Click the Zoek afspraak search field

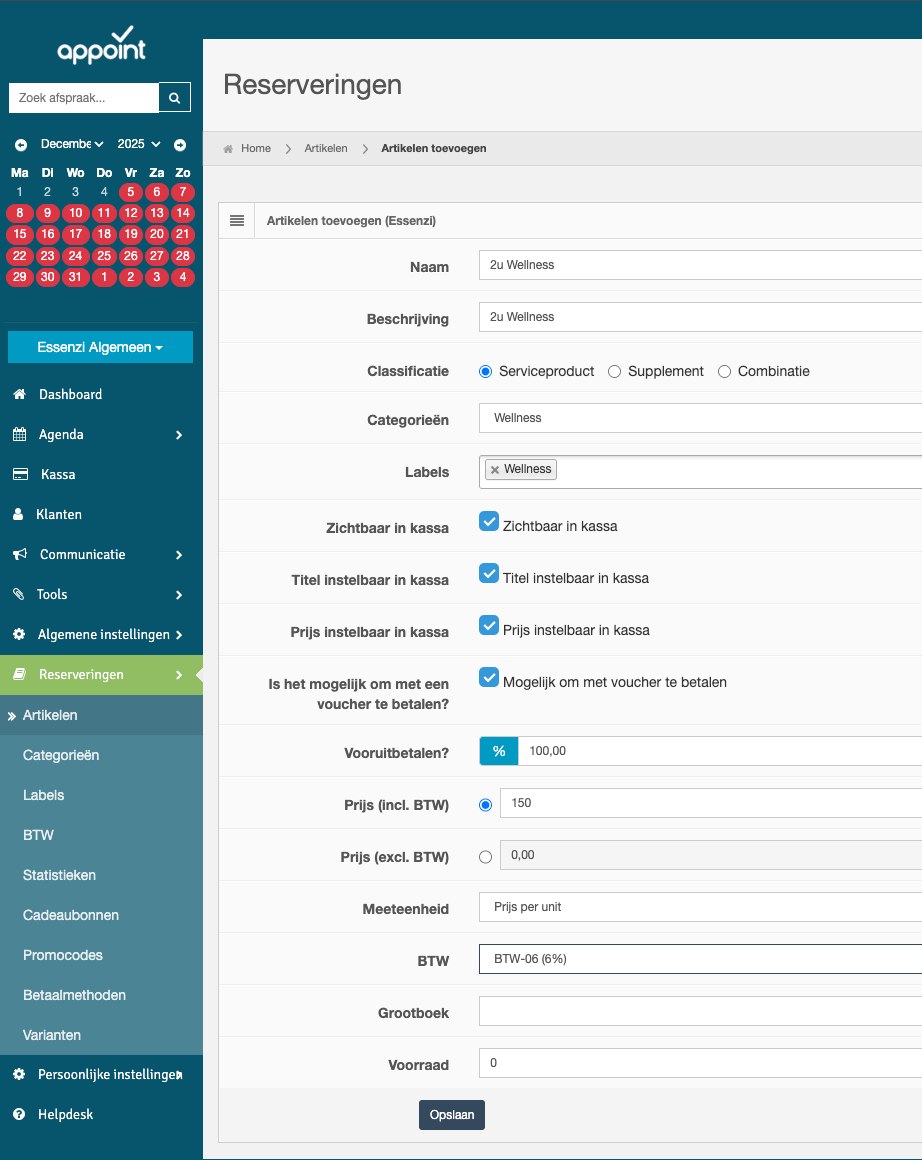(84, 98)
